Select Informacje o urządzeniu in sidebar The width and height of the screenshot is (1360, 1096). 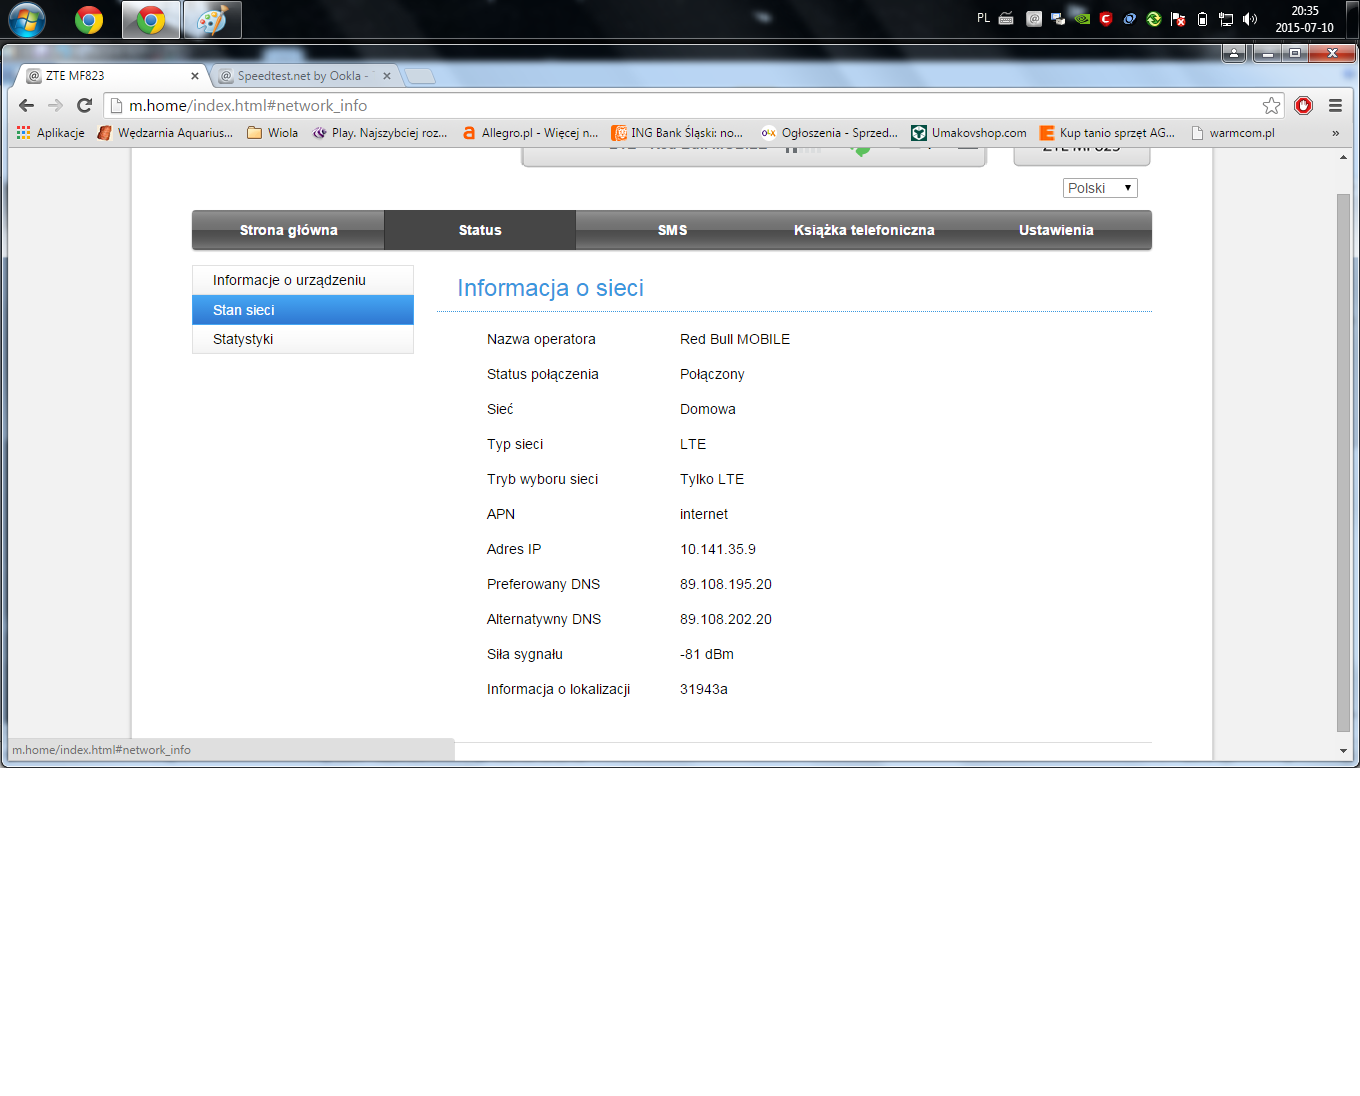303,280
